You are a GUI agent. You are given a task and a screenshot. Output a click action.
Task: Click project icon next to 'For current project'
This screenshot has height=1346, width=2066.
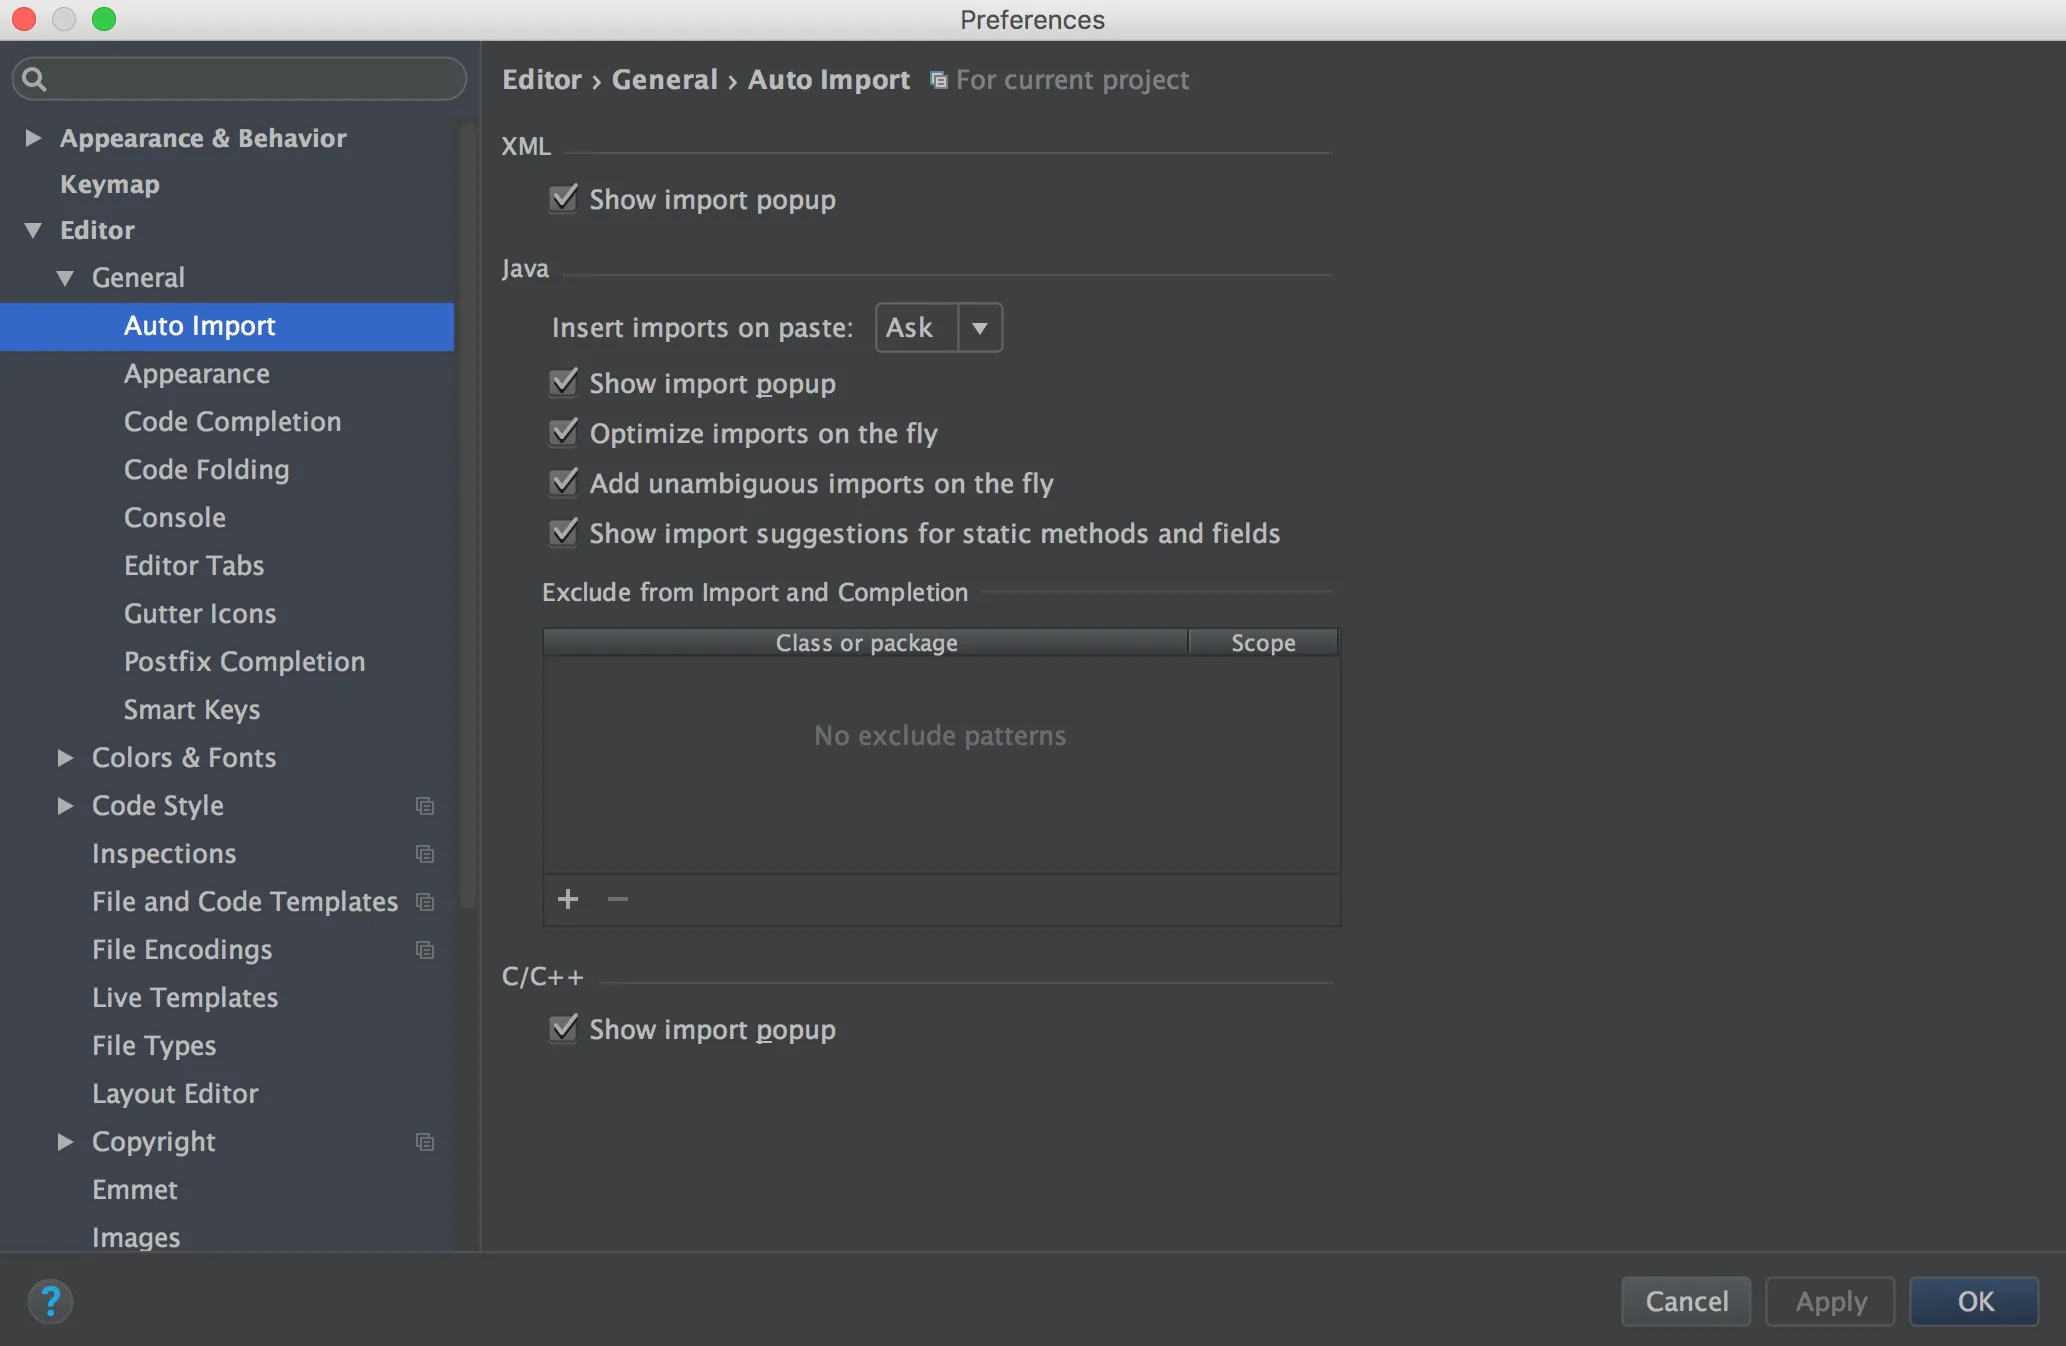pos(938,80)
